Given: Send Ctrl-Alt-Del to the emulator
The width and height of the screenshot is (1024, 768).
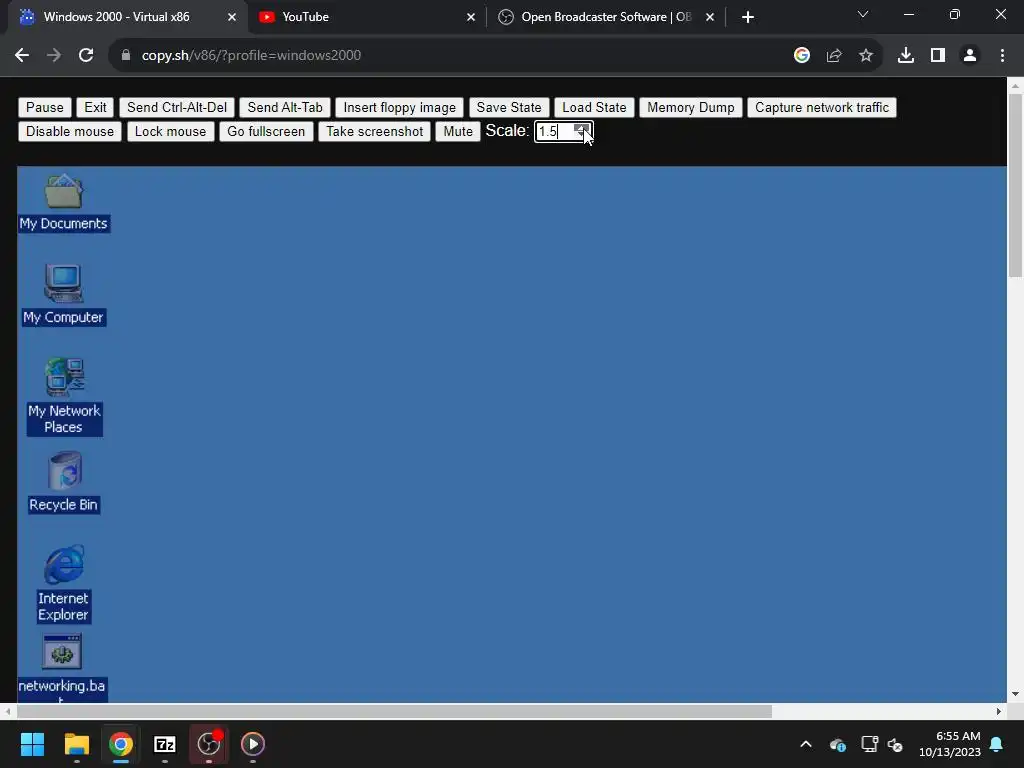Looking at the screenshot, I should coord(177,107).
